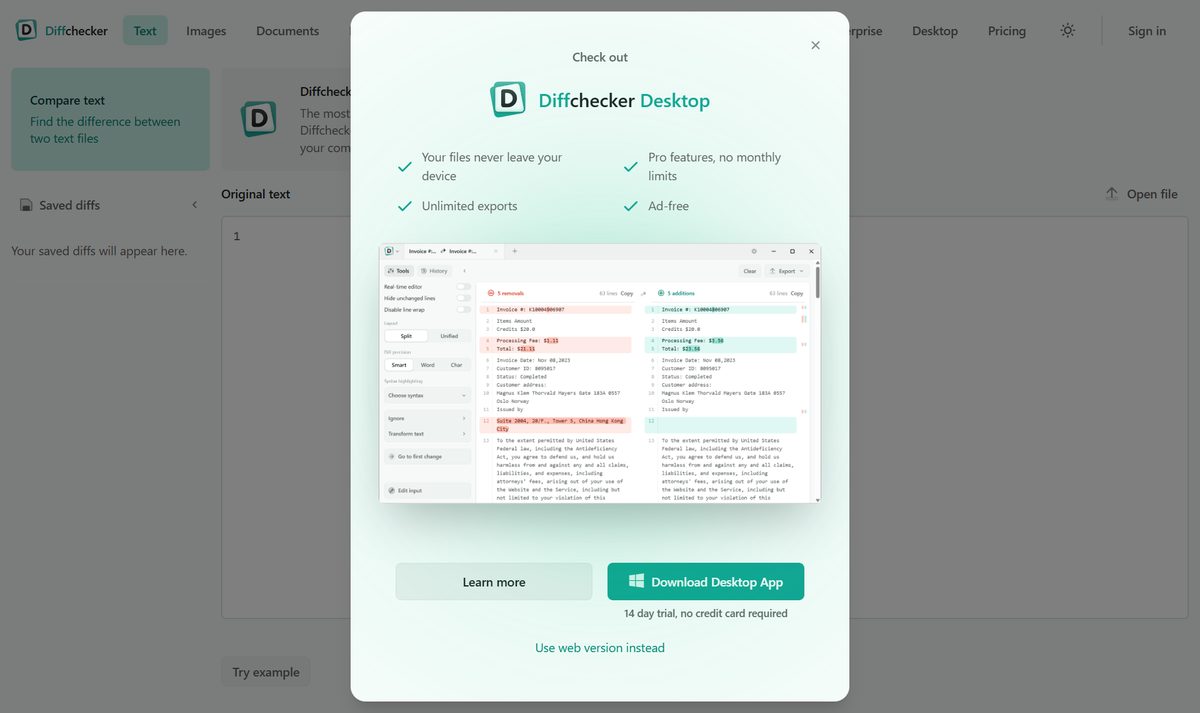The image size is (1200, 713).
Task: Click the Try example button
Action: point(266,672)
